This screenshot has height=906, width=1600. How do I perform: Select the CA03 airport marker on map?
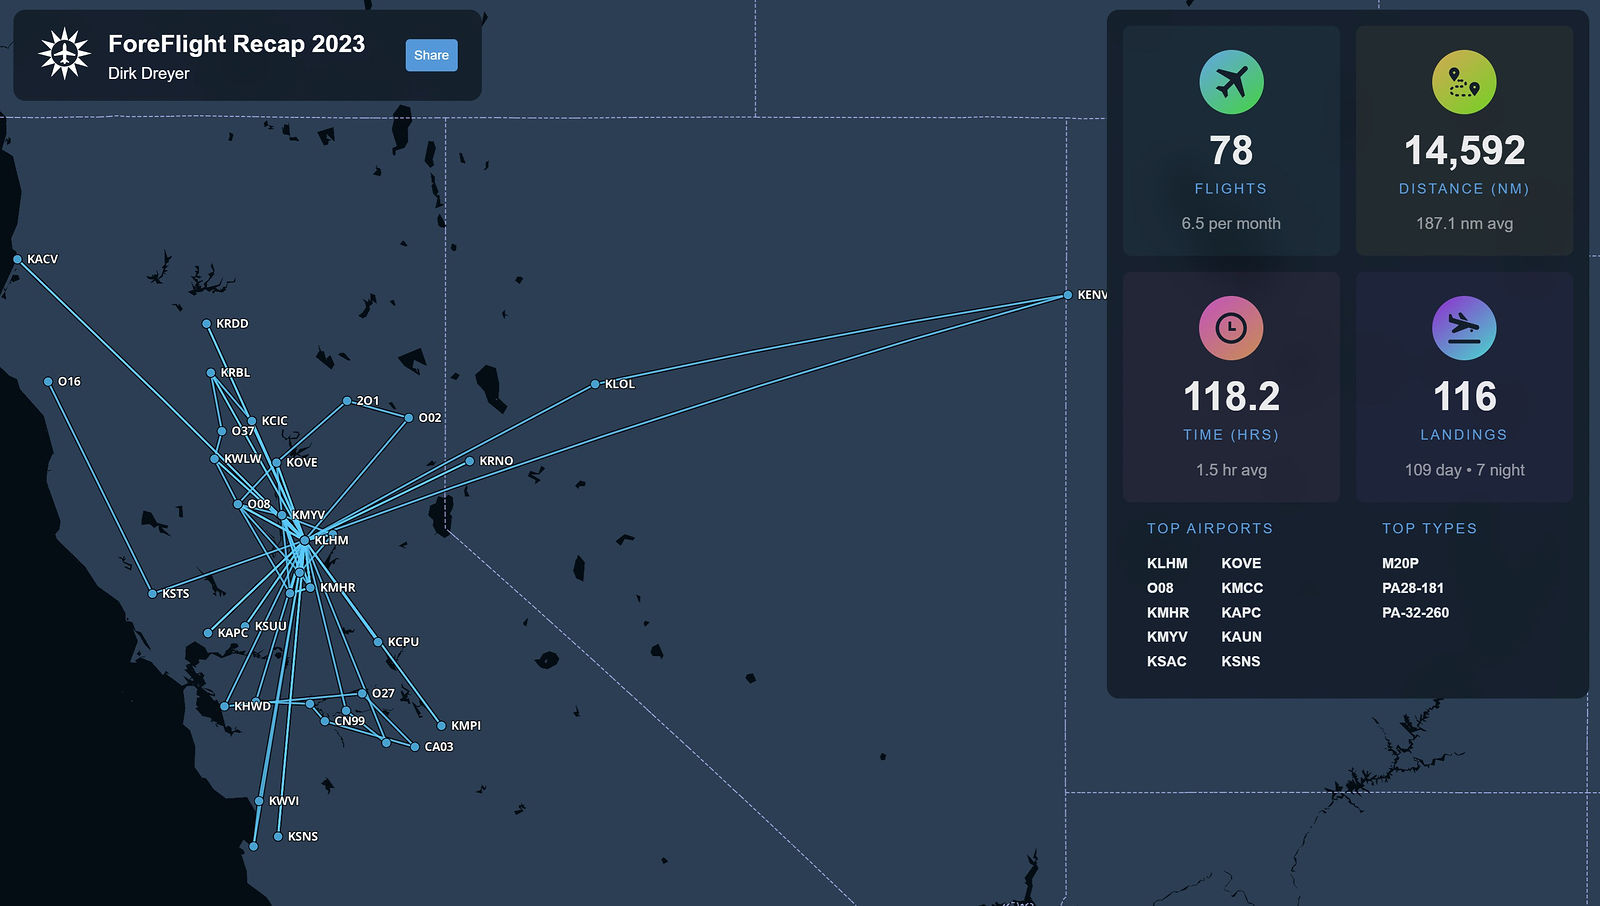point(415,747)
